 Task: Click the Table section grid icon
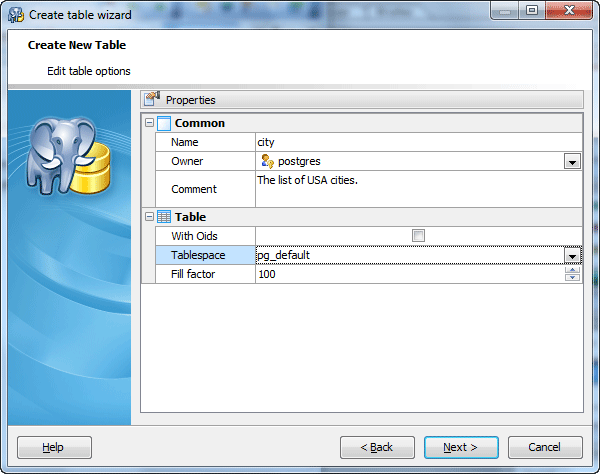click(165, 216)
